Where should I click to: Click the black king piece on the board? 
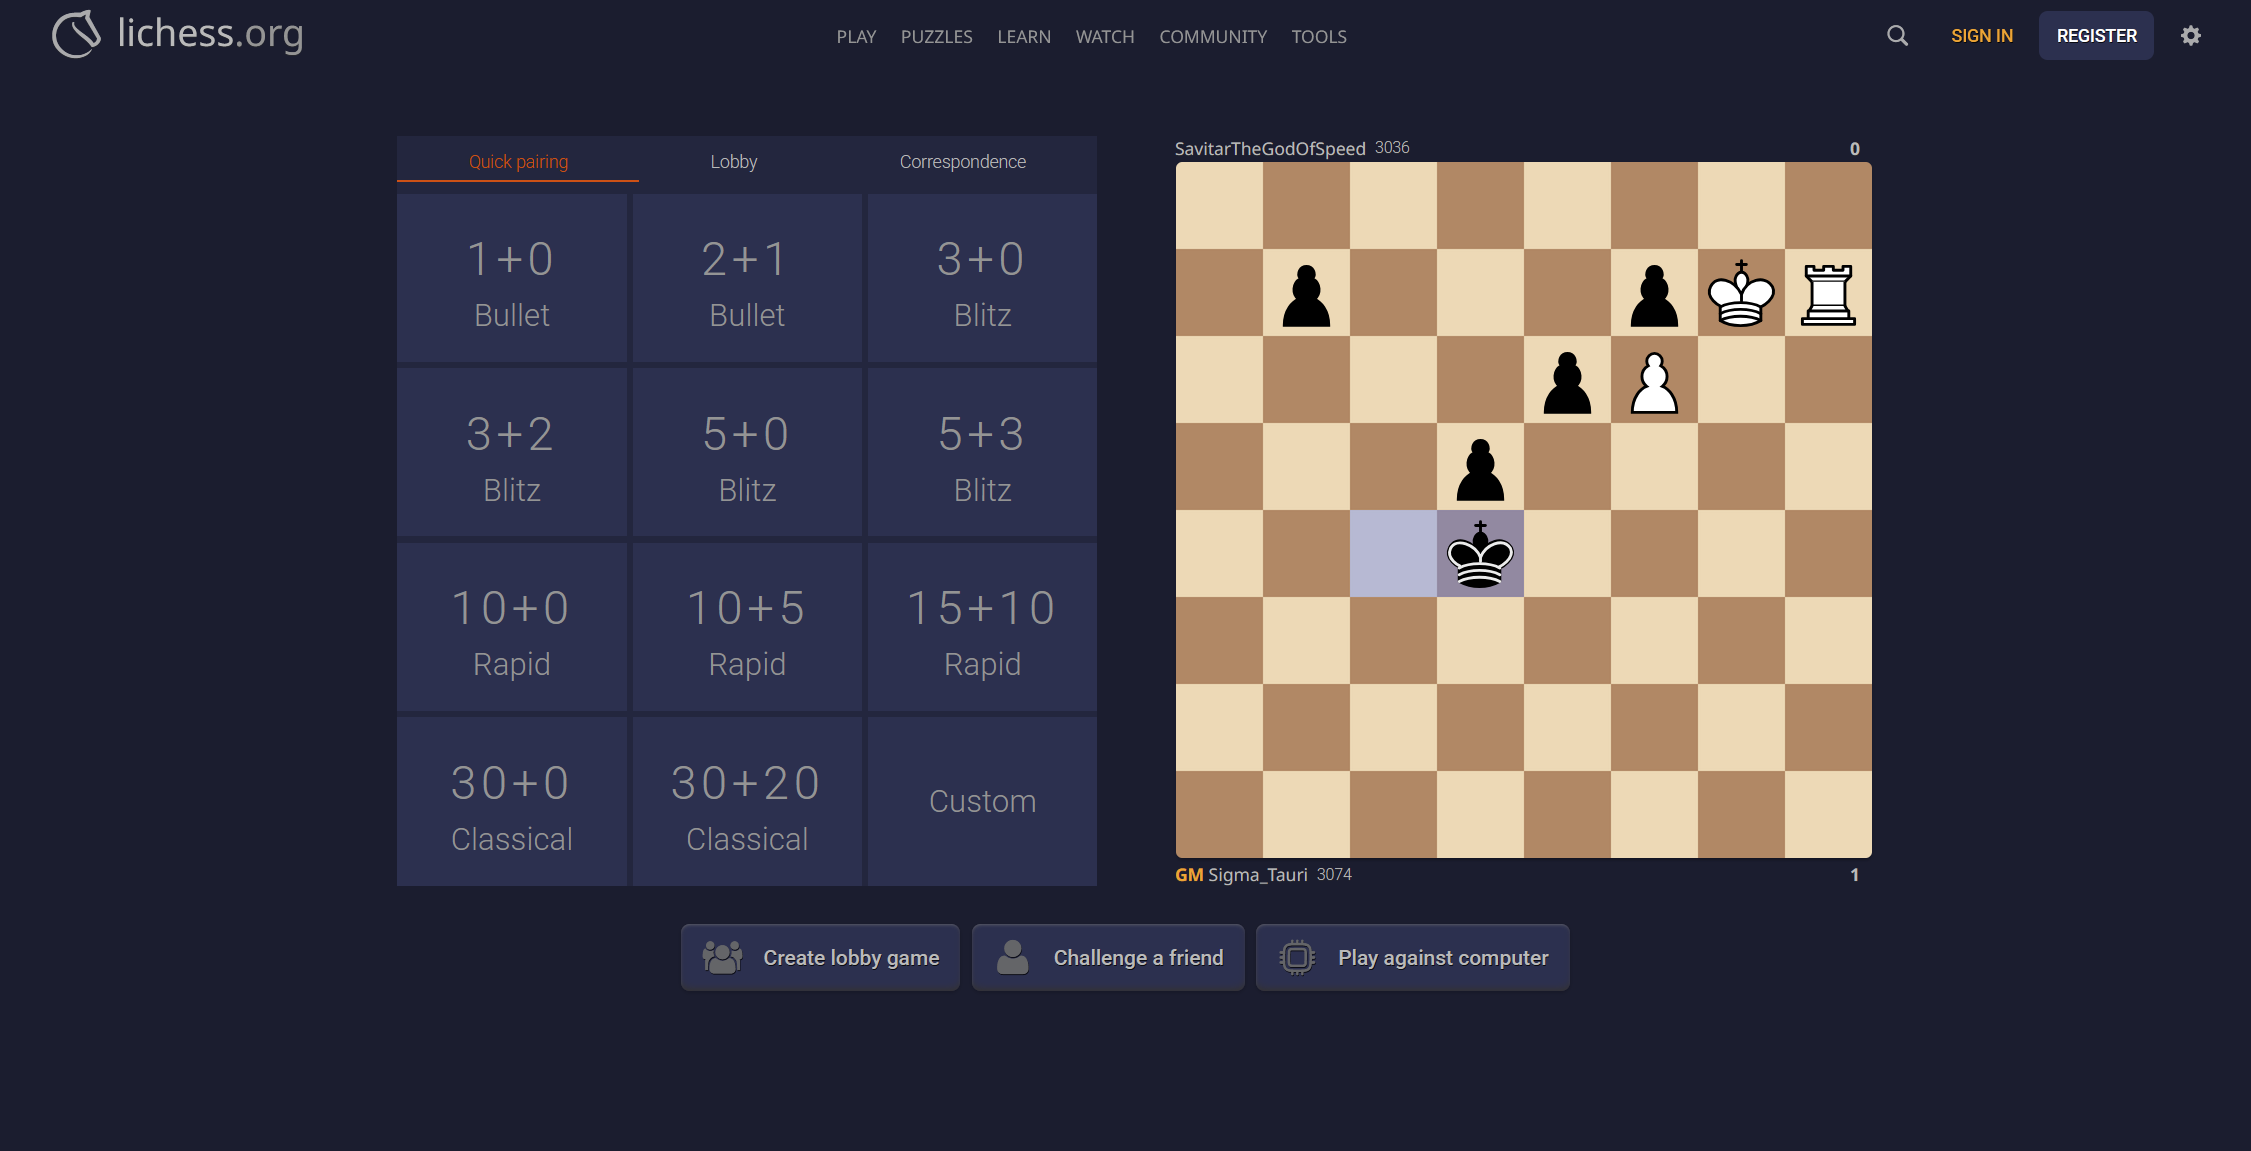coord(1480,554)
